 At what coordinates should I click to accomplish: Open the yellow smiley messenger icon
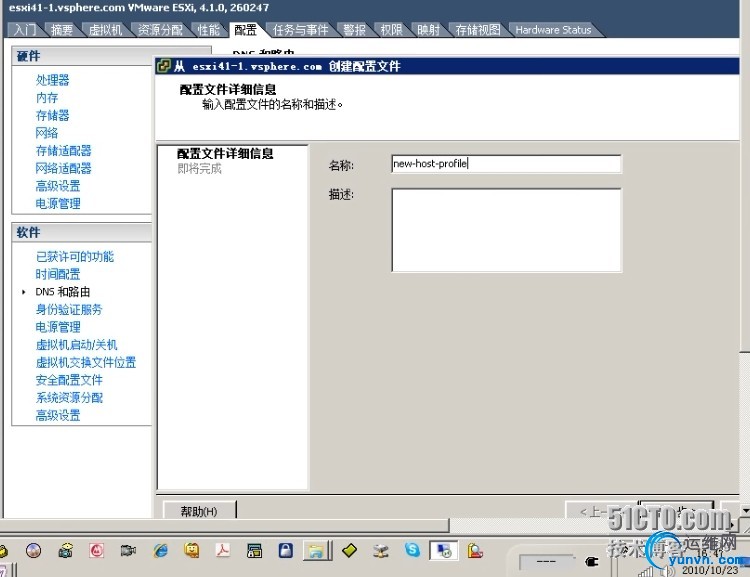[x=191, y=551]
